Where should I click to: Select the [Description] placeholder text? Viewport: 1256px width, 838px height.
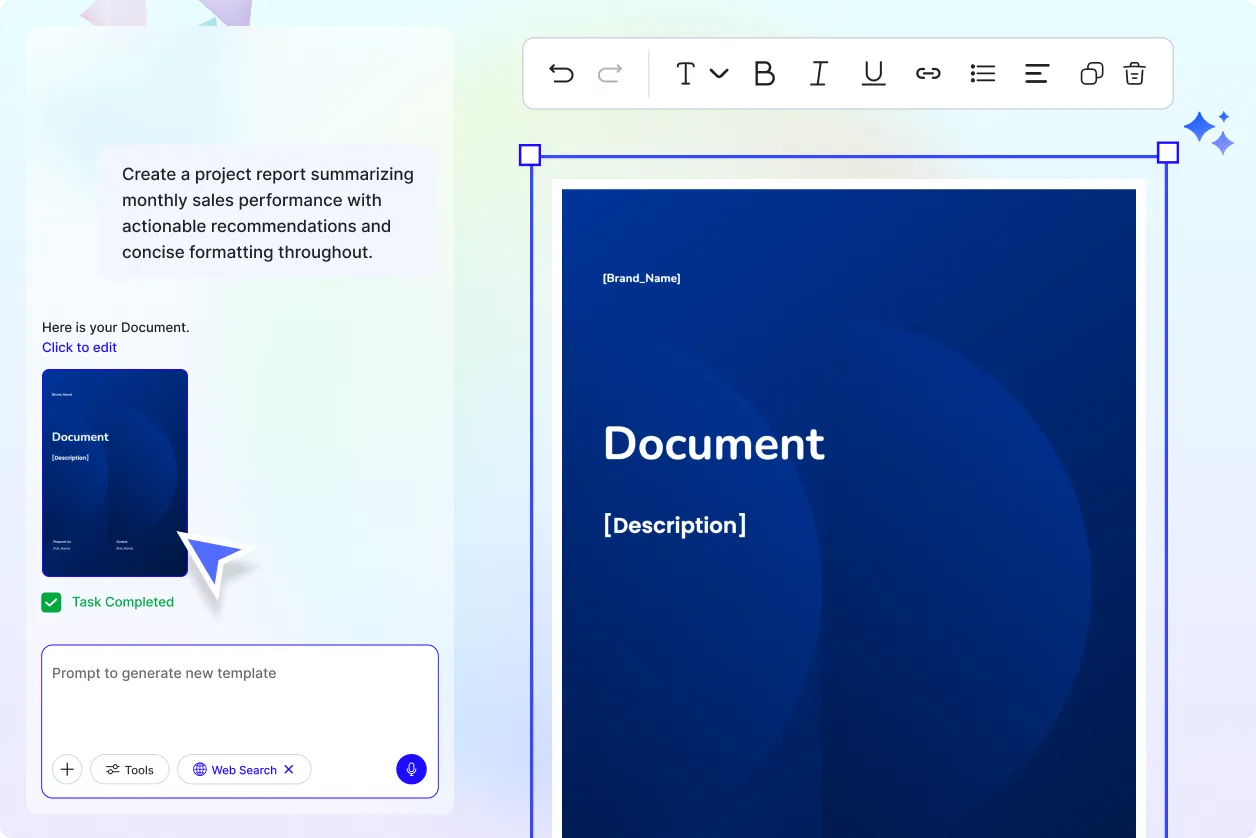675,525
